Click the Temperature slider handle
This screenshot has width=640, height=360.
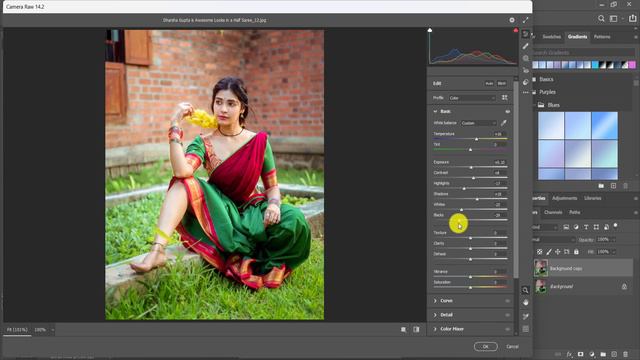tap(476, 139)
